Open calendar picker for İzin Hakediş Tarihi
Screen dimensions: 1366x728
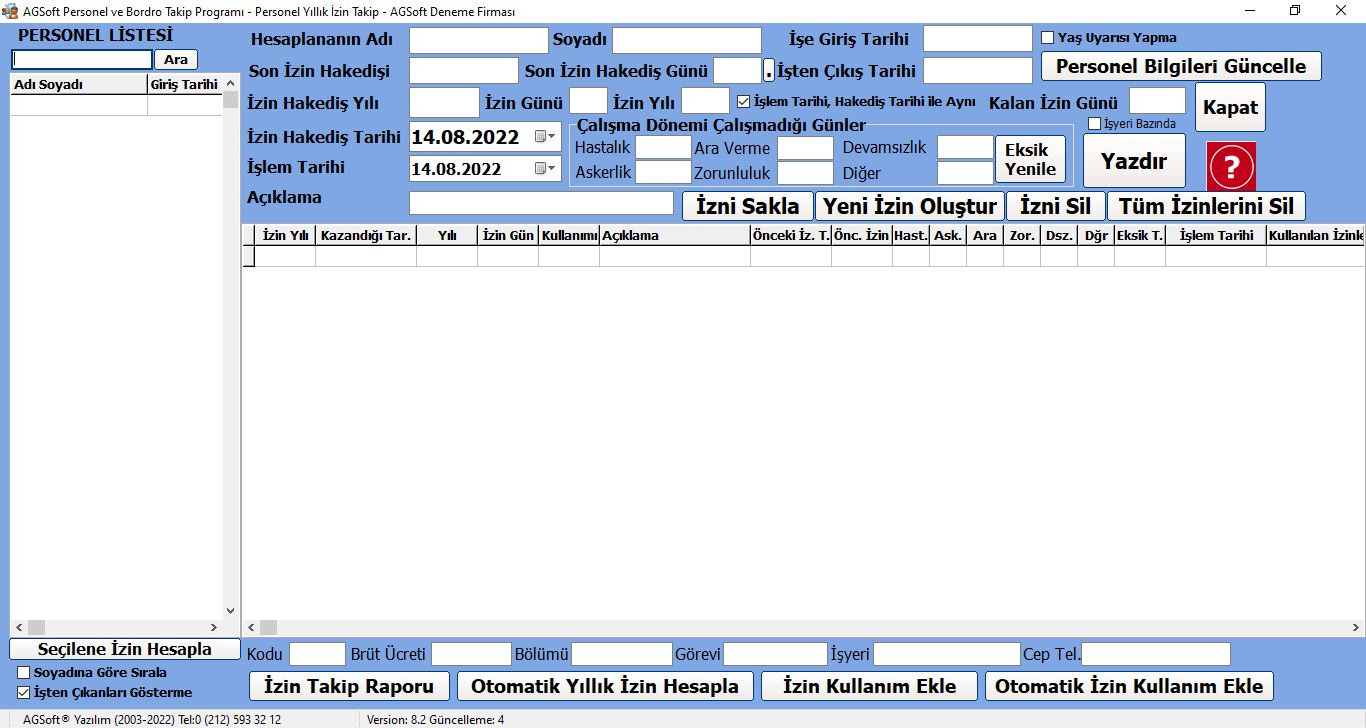click(x=545, y=137)
